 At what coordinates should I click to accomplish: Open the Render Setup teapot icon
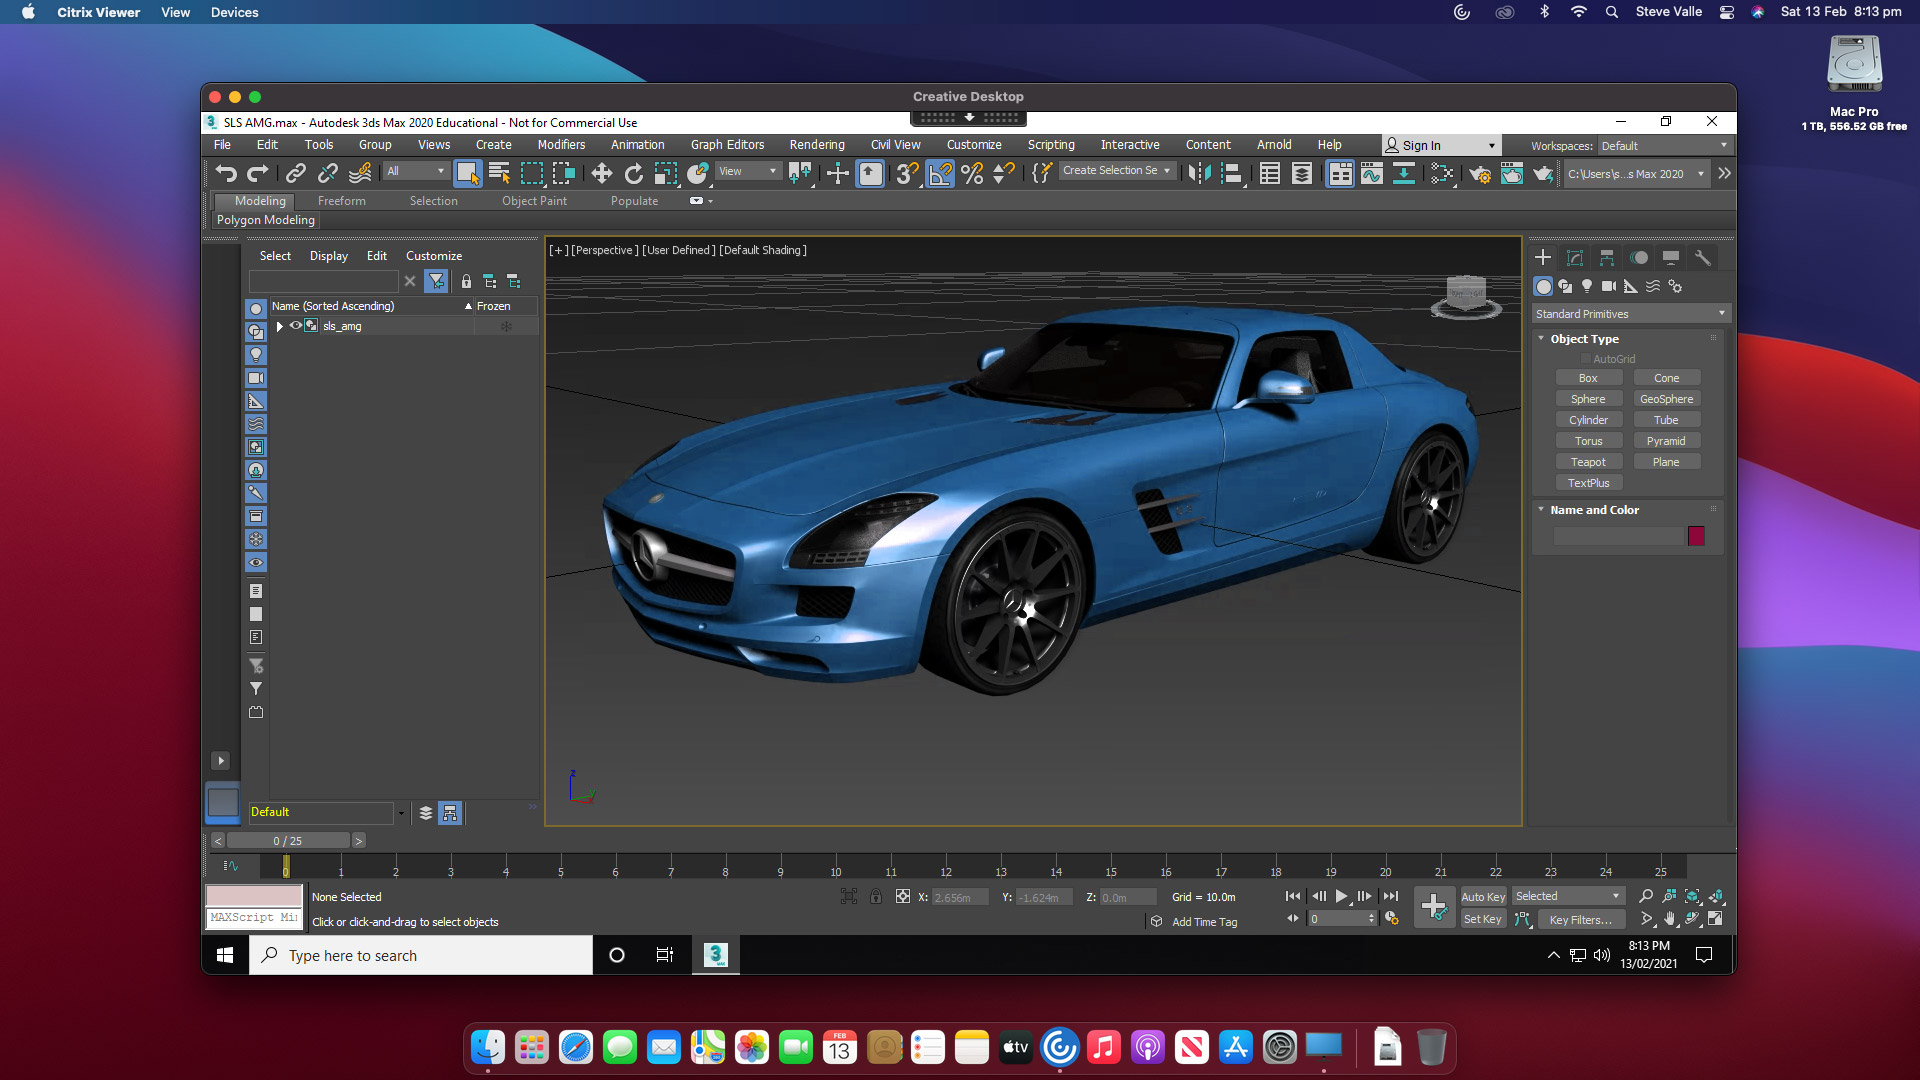click(x=1480, y=174)
